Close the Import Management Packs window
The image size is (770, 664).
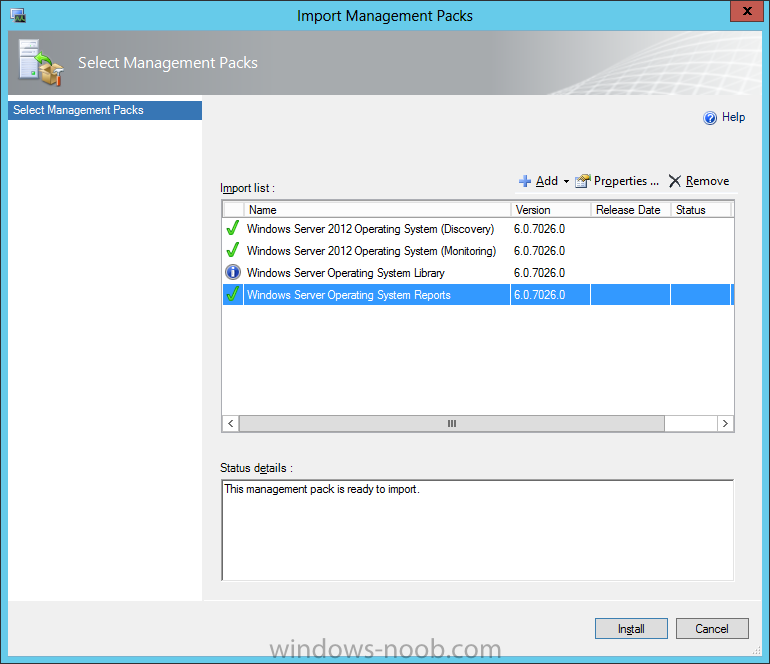(x=747, y=11)
